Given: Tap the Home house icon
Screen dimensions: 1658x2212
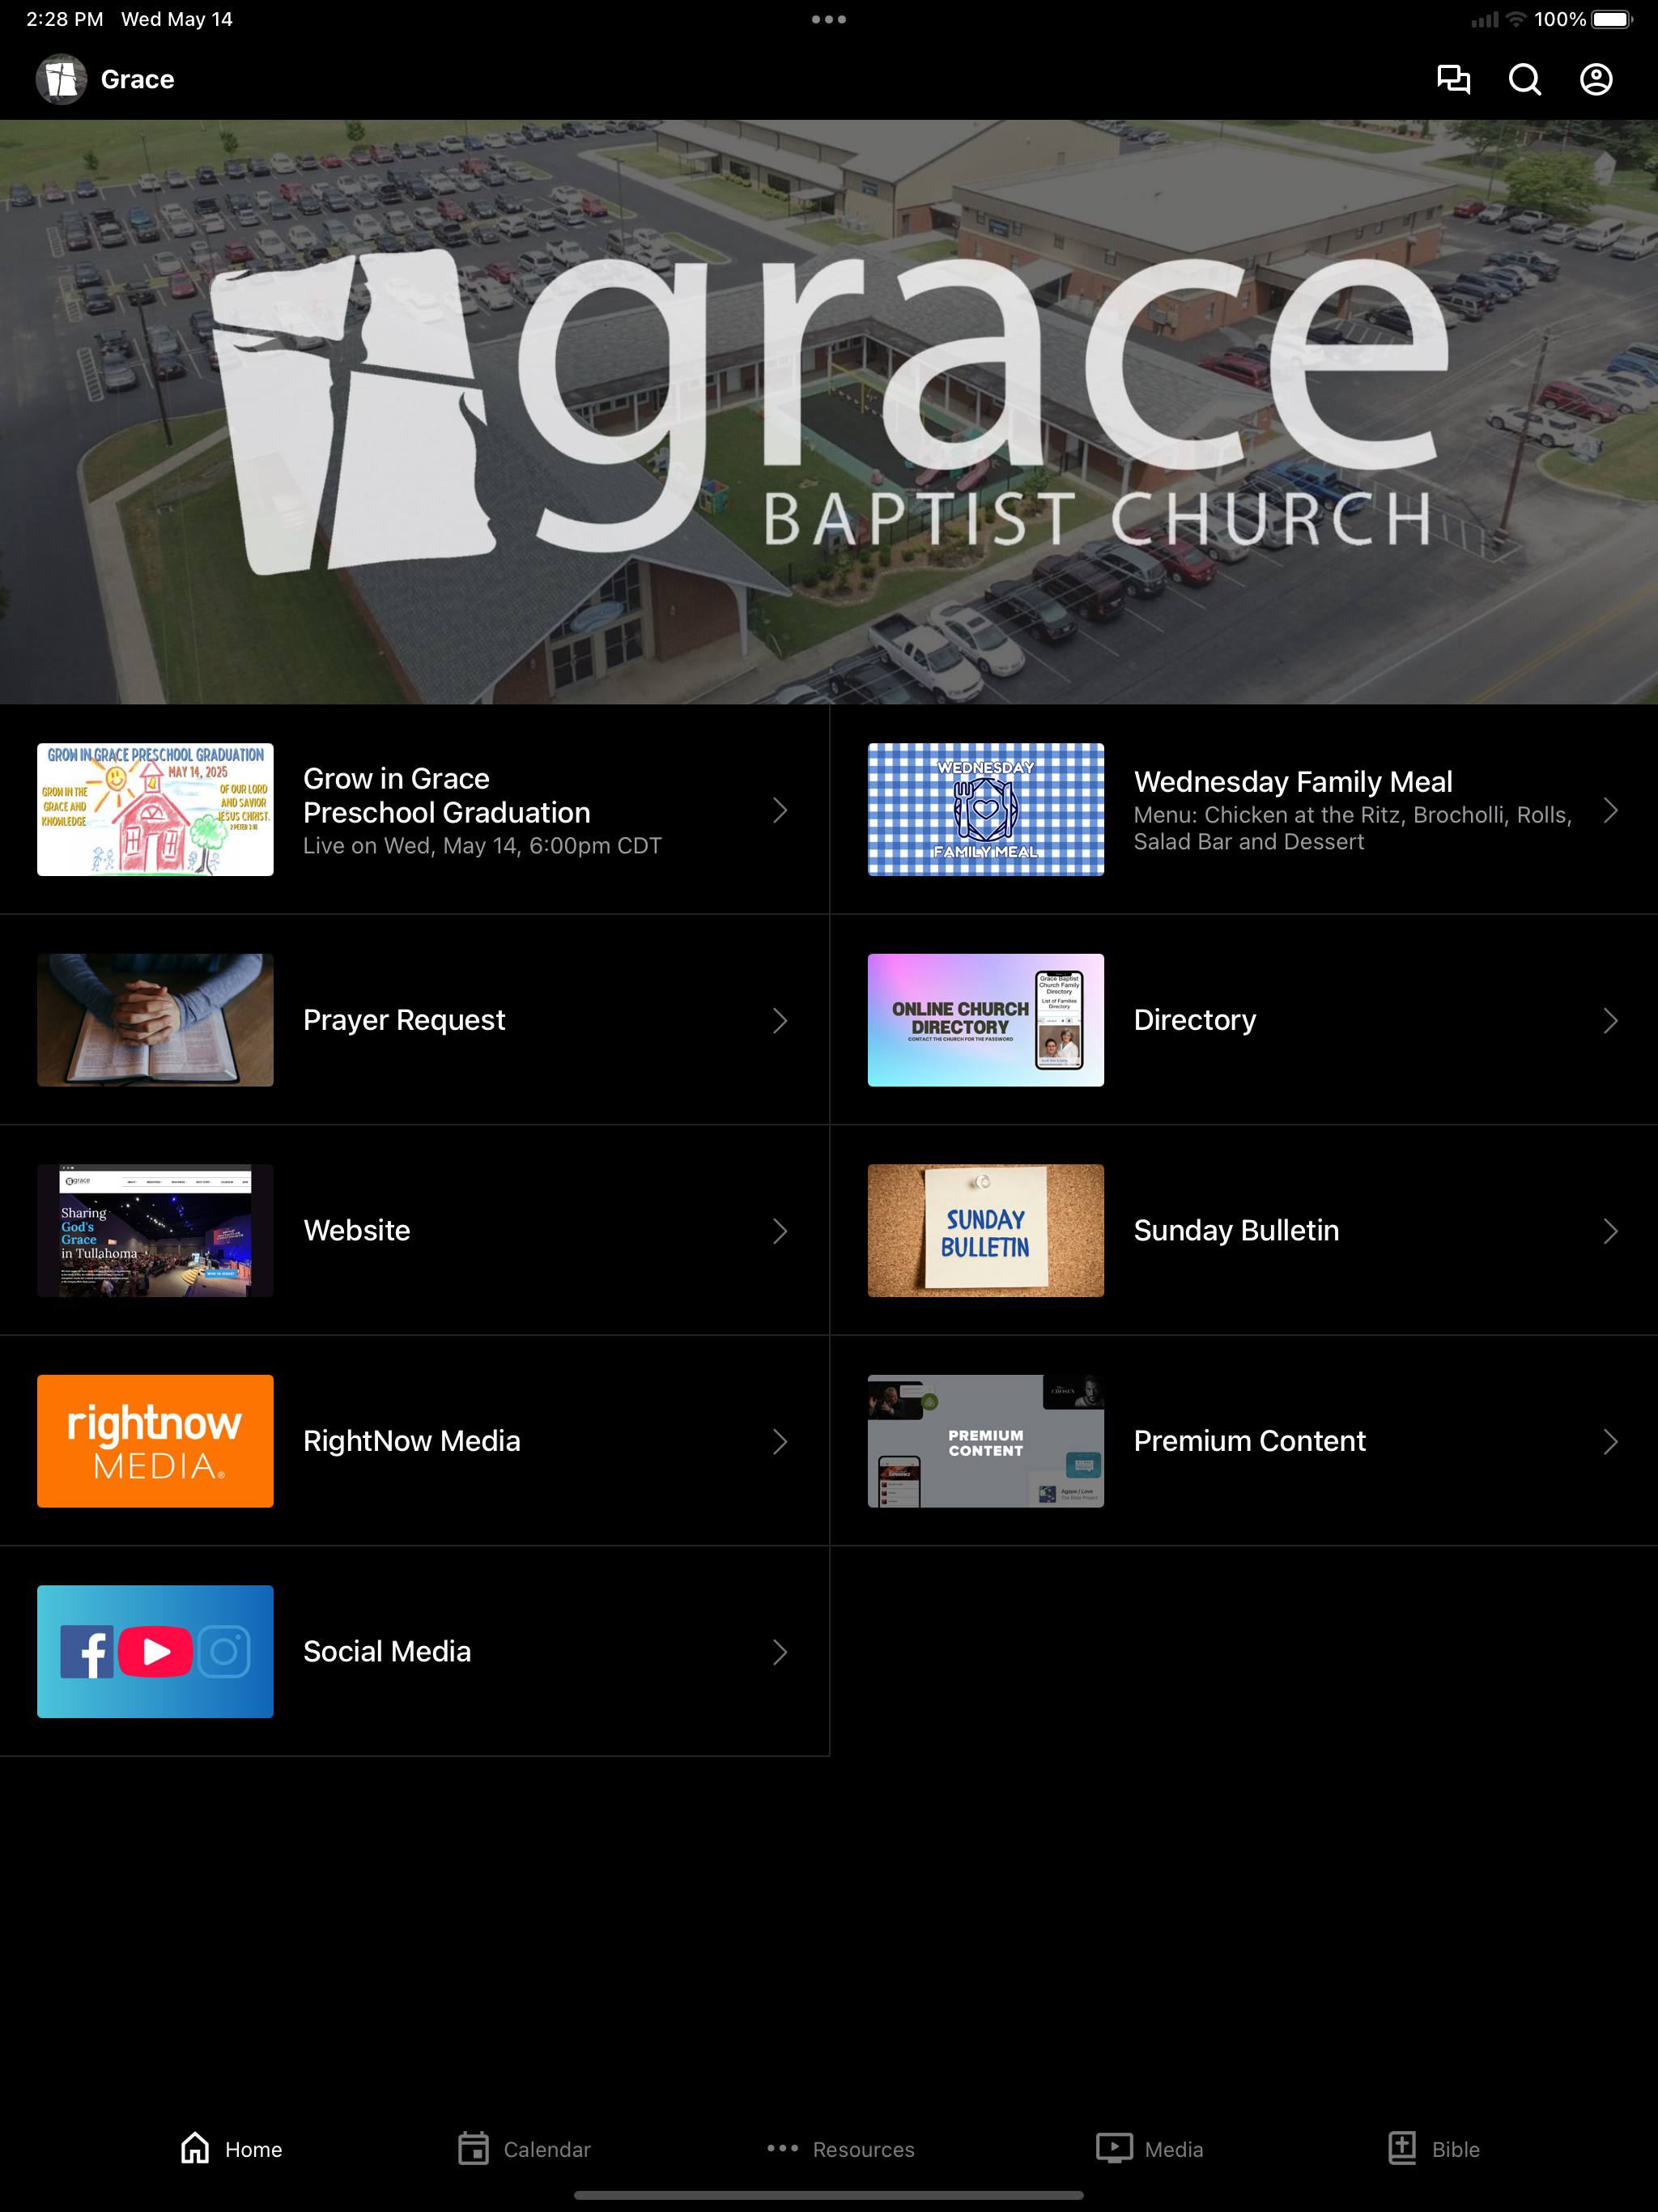Looking at the screenshot, I should pyautogui.click(x=195, y=2148).
